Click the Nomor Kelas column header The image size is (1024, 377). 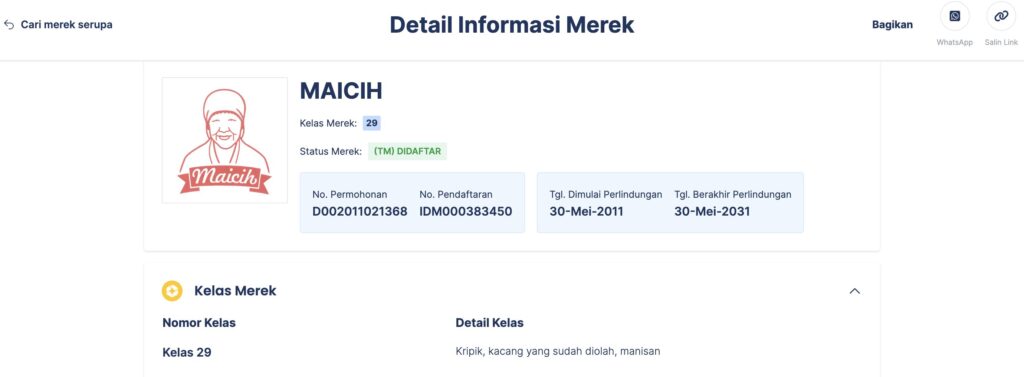[199, 323]
